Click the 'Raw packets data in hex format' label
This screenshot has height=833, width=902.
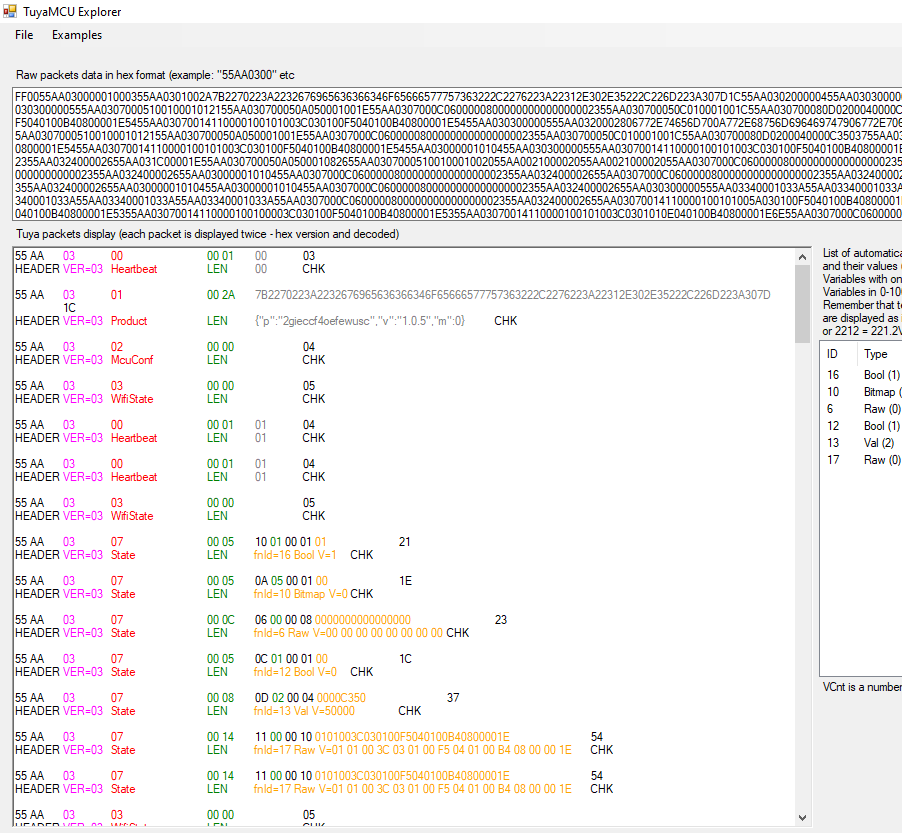coord(155,75)
